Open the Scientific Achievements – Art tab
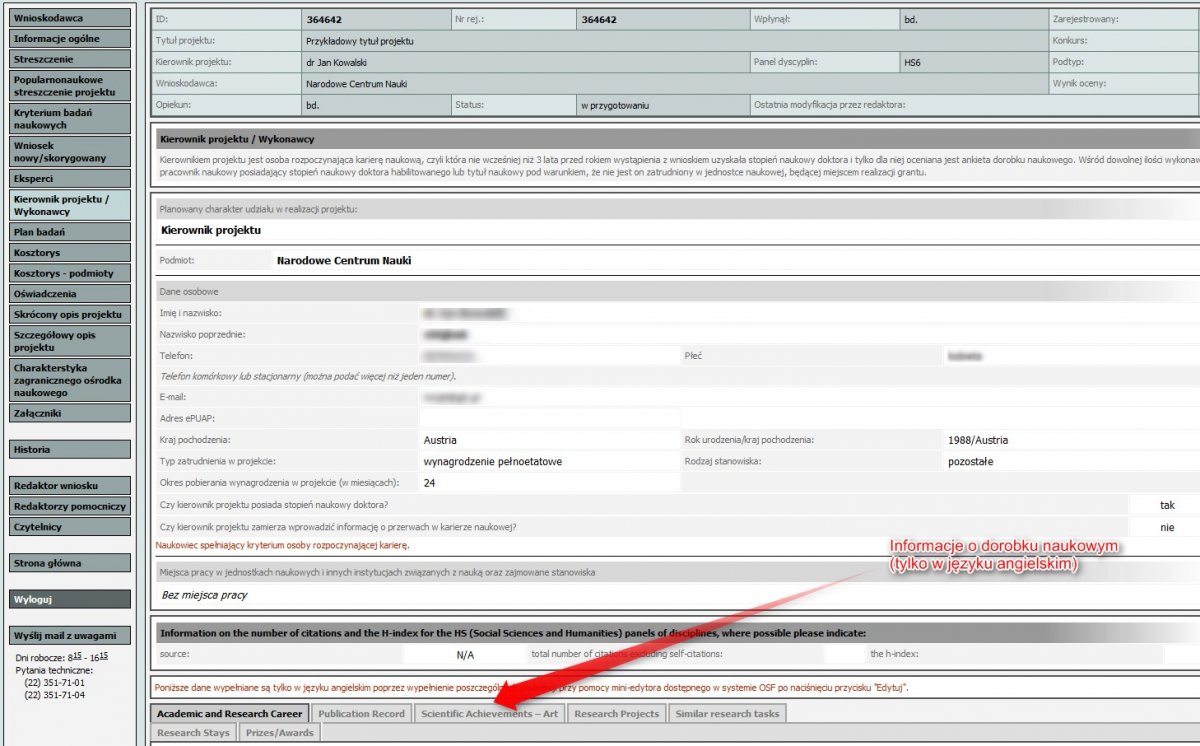Image resolution: width=1200 pixels, height=746 pixels. (x=489, y=714)
